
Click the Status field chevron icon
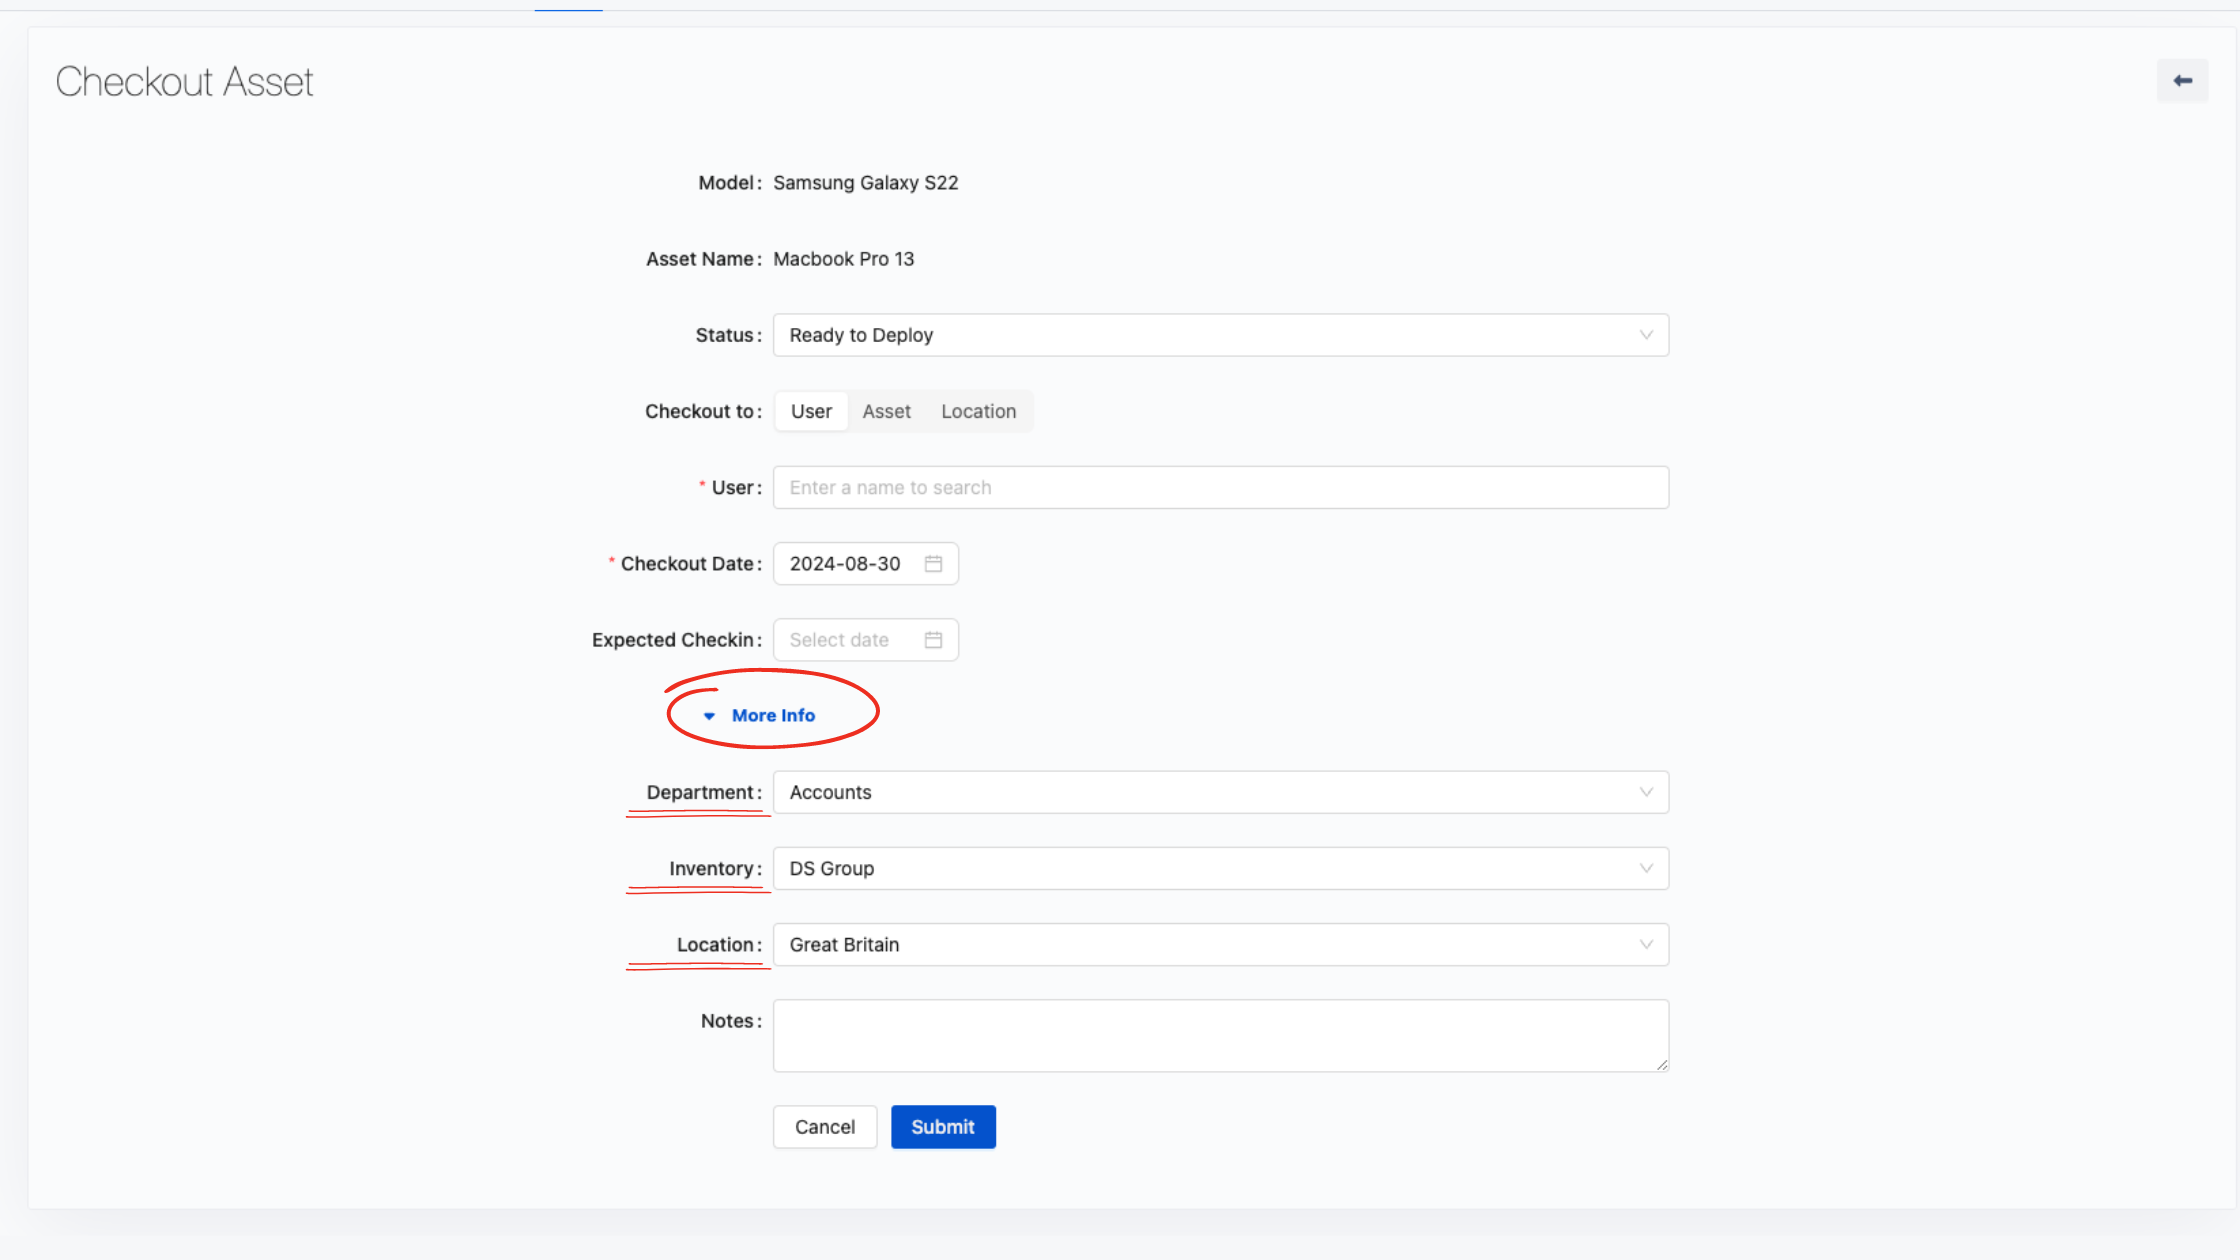click(x=1646, y=335)
